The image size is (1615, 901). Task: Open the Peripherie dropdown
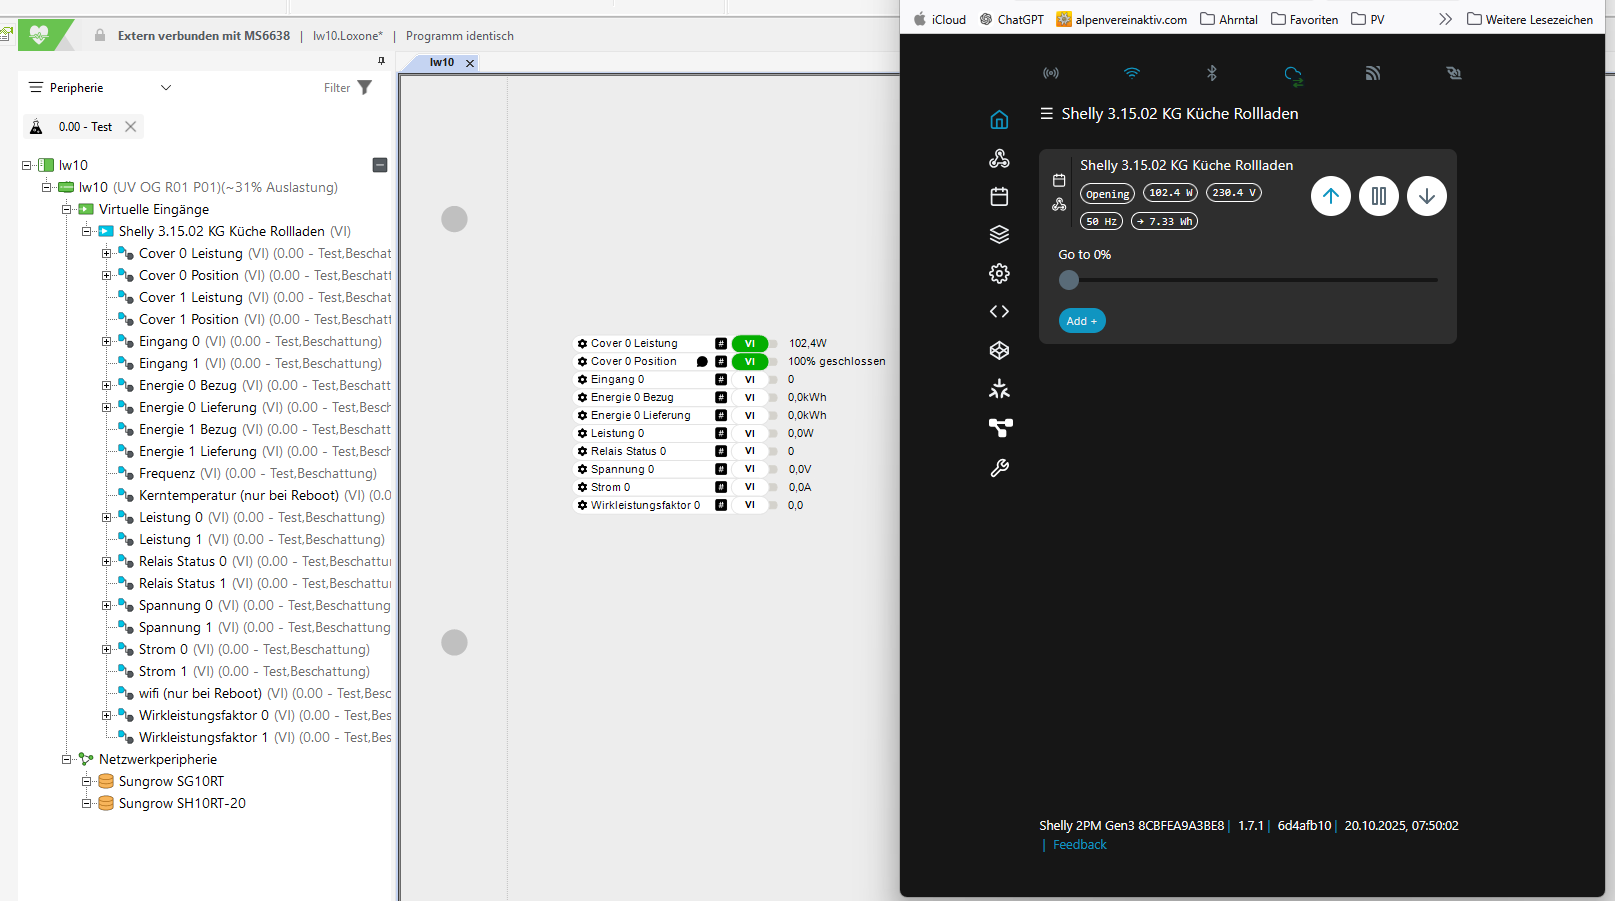(166, 88)
